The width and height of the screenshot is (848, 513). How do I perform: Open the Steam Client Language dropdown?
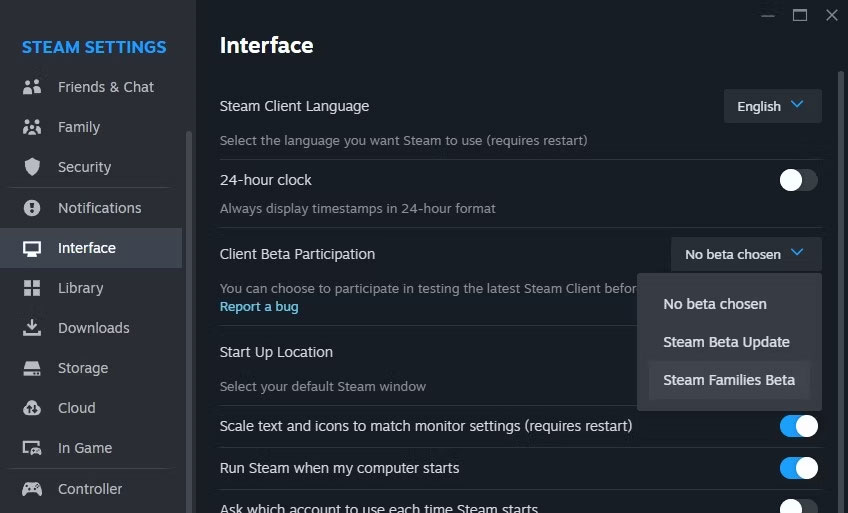point(772,106)
